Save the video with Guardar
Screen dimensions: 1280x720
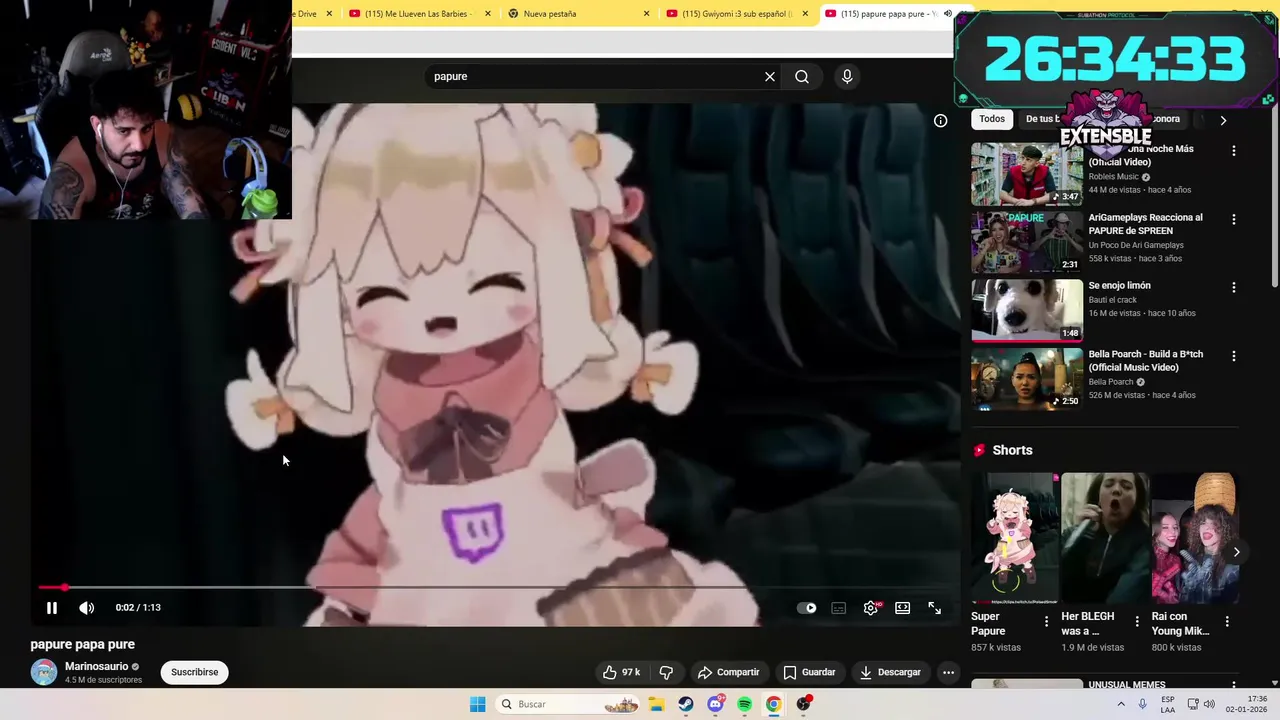coord(809,672)
